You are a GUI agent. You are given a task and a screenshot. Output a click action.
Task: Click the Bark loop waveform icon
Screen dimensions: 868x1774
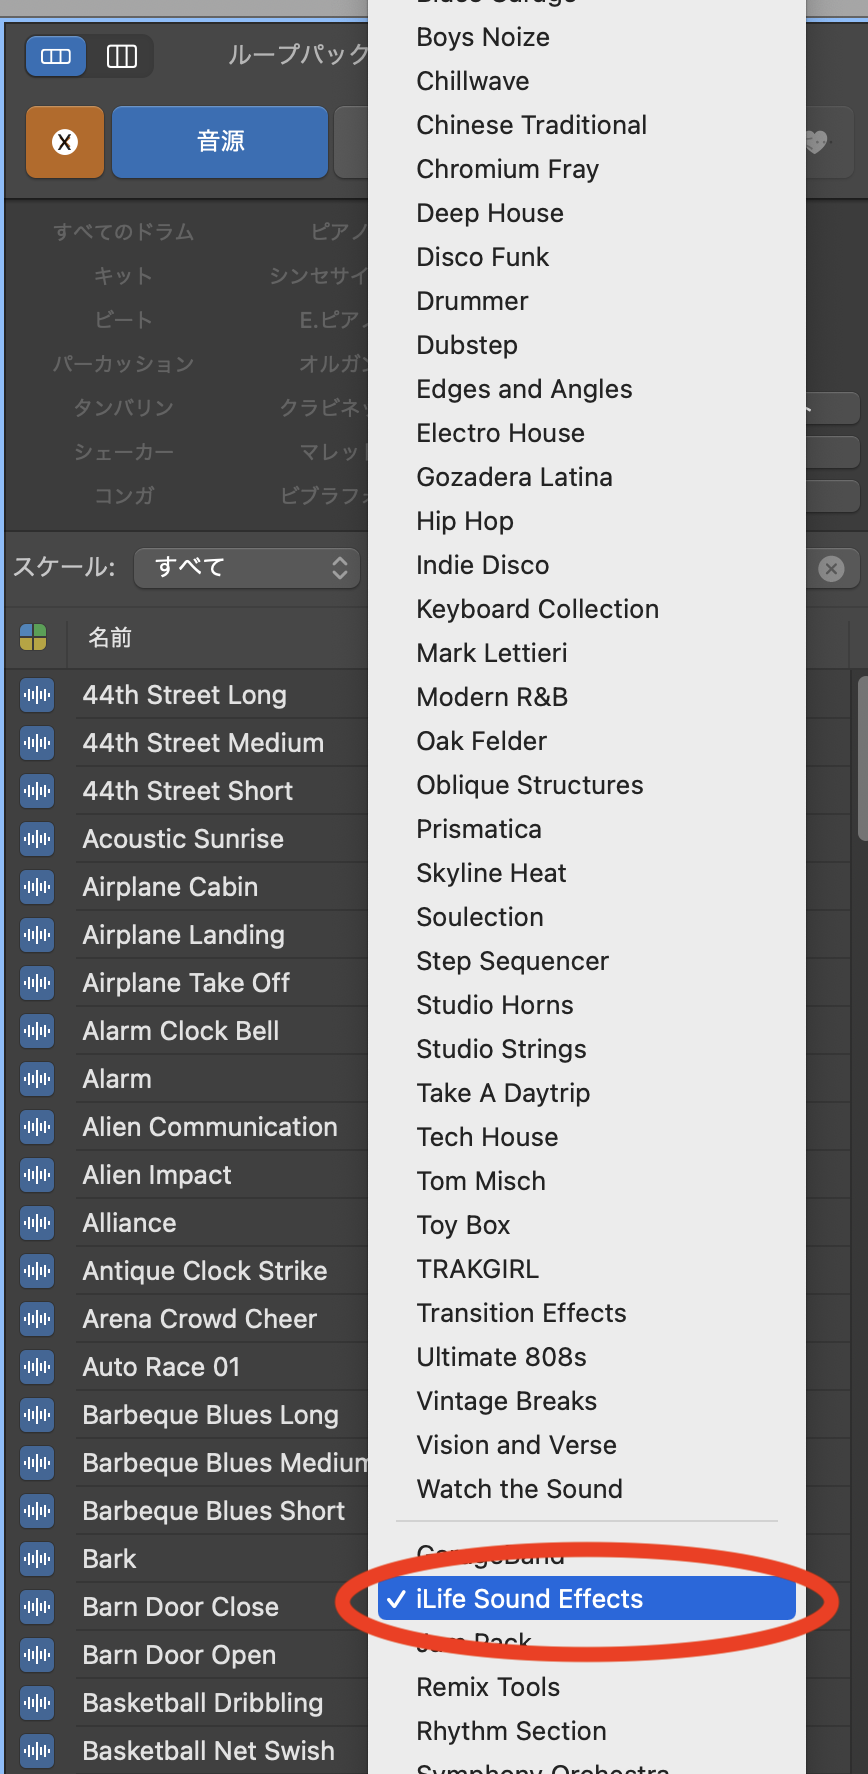(37, 1559)
